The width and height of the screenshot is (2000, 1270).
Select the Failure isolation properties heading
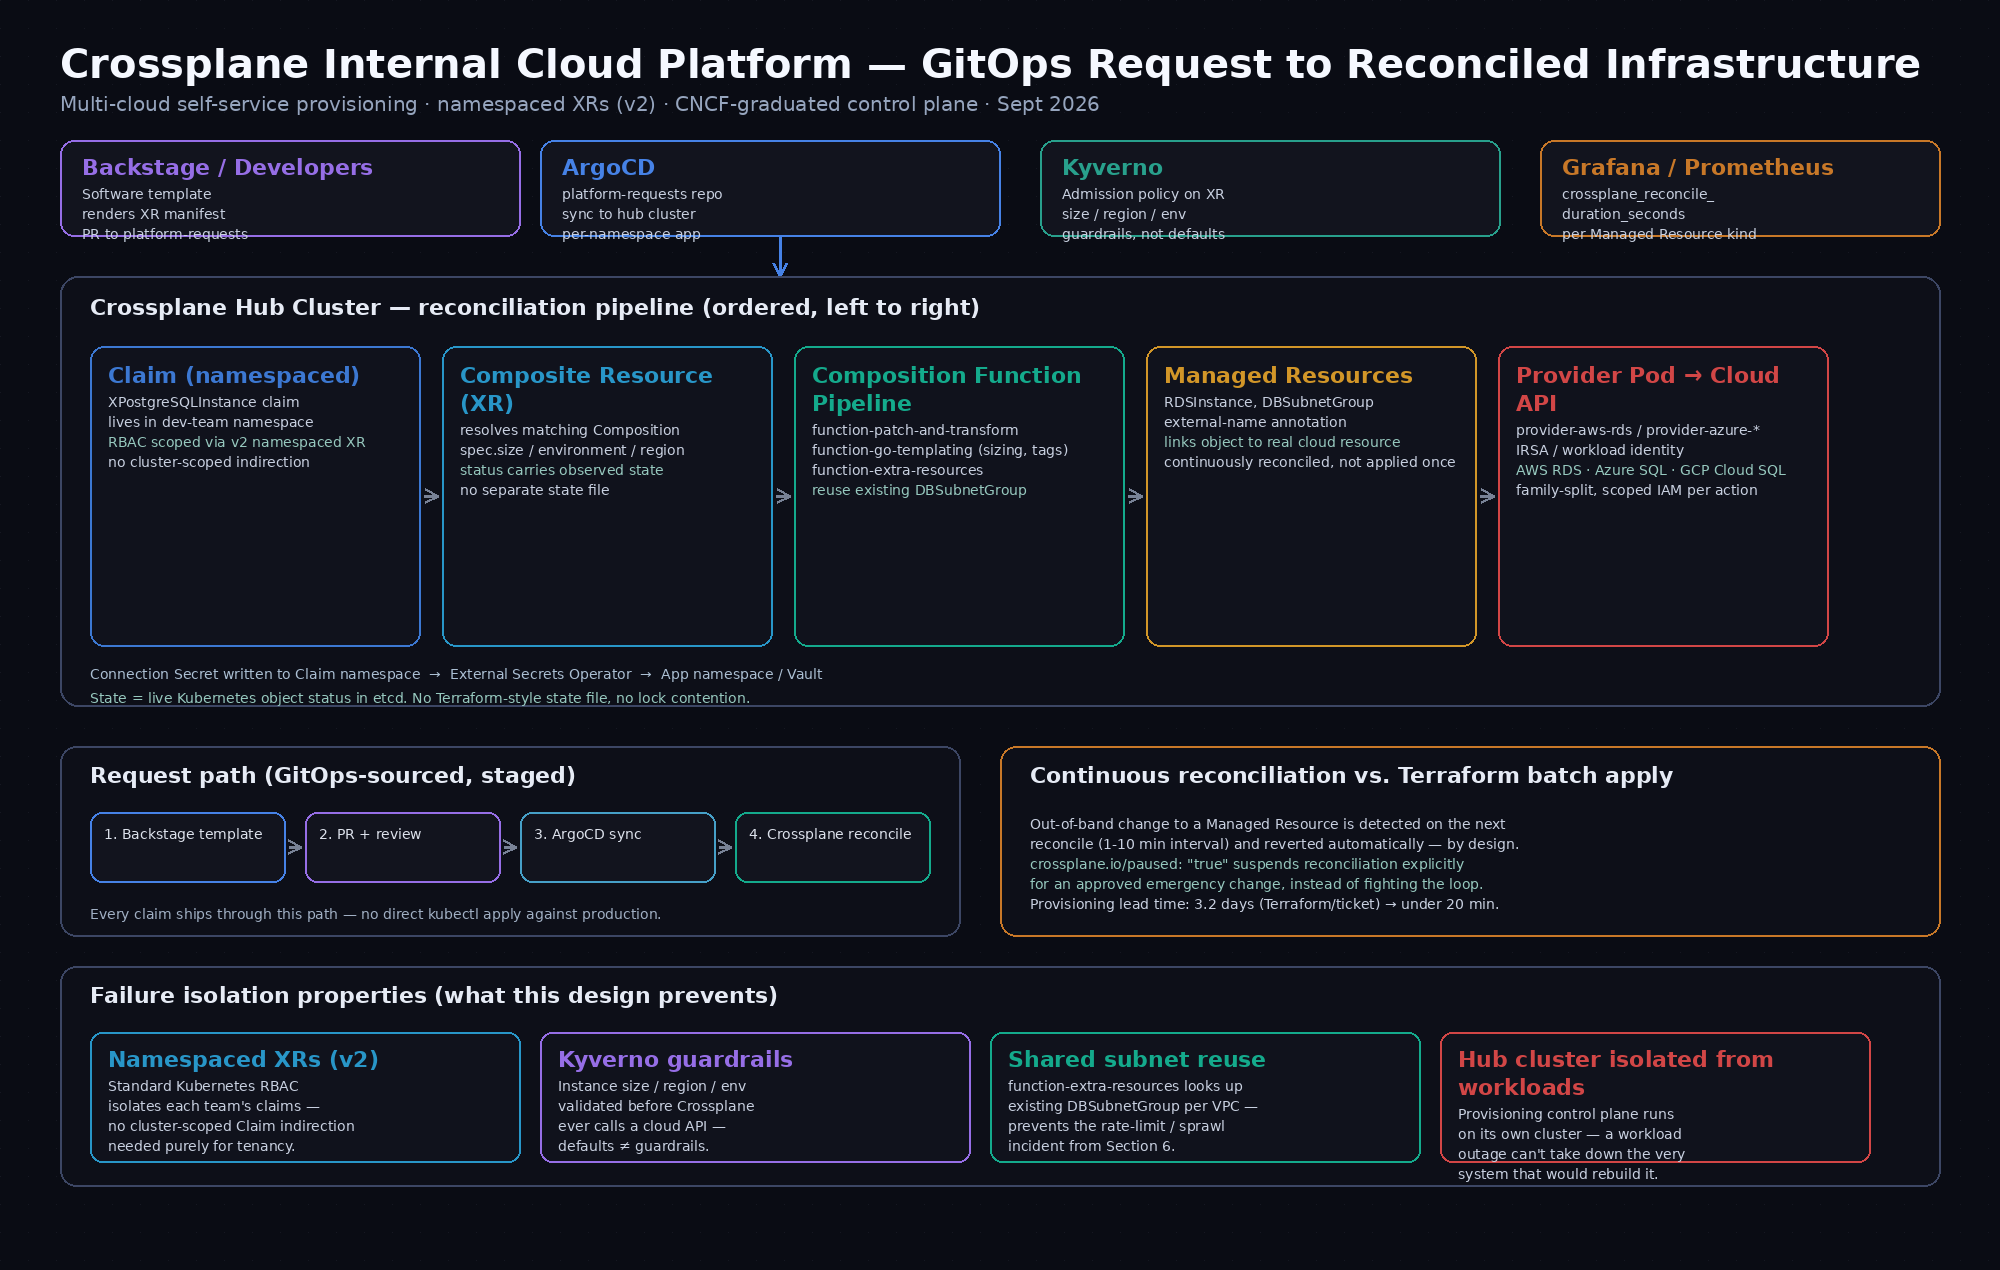coord(434,996)
